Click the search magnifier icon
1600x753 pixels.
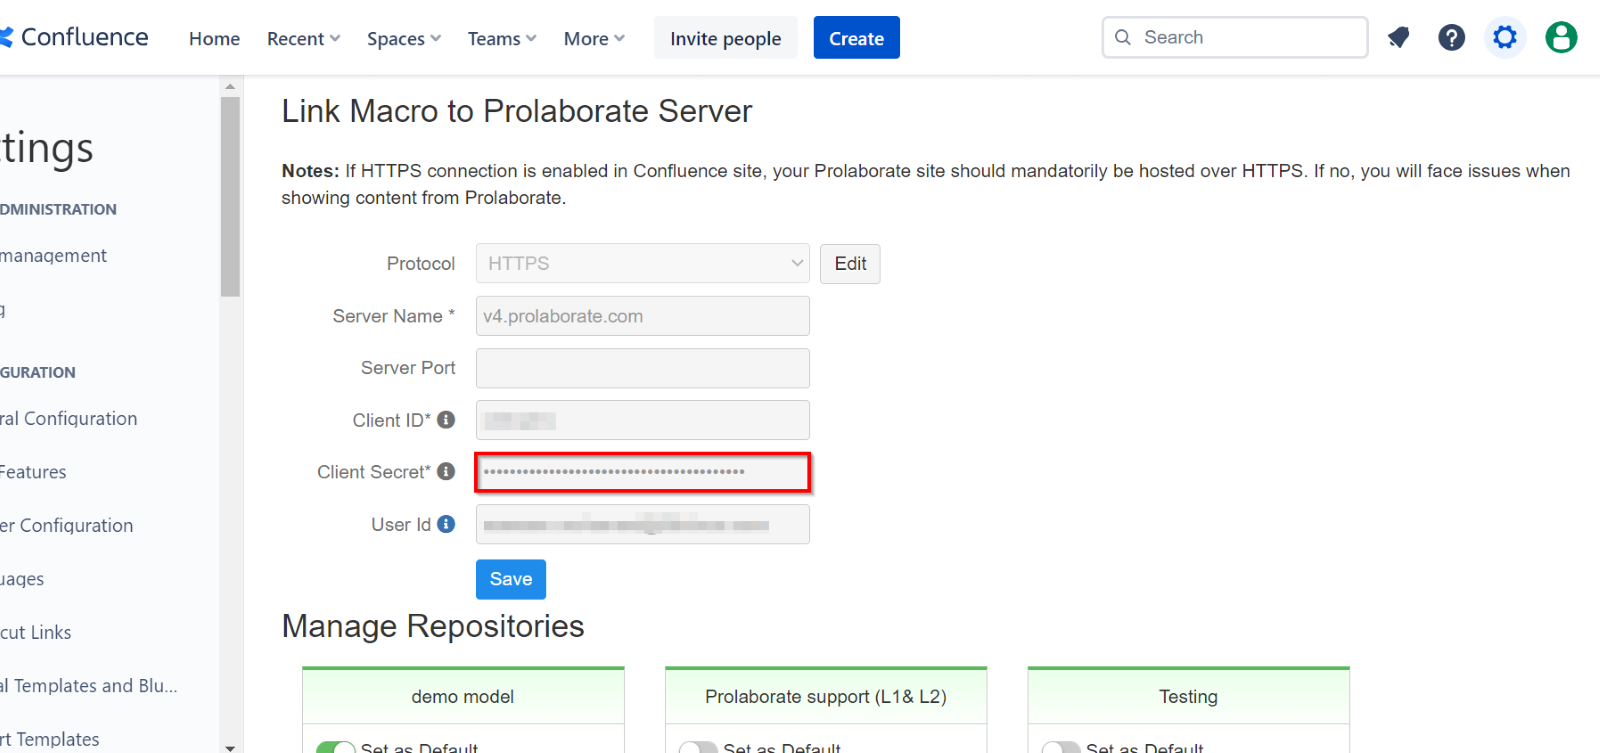tap(1123, 37)
